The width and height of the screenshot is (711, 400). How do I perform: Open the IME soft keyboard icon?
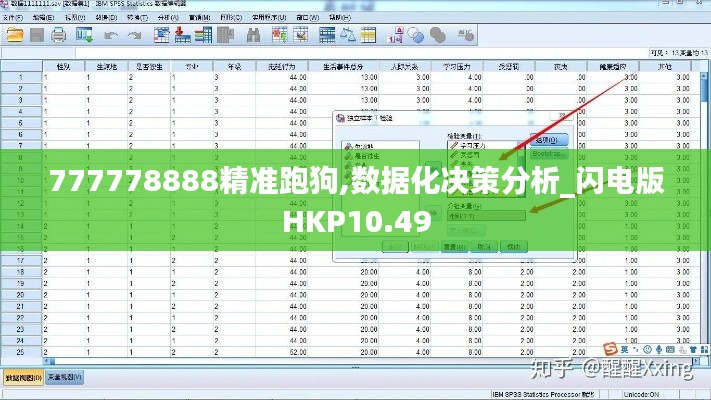(x=670, y=349)
